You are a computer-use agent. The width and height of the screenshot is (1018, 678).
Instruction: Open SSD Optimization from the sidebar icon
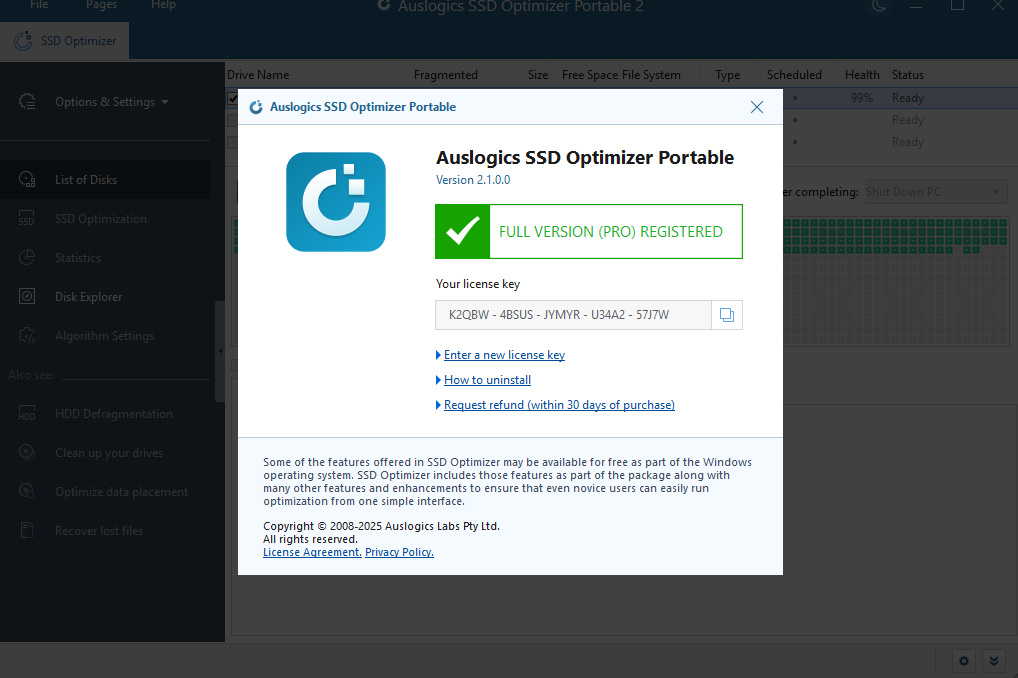pos(27,219)
